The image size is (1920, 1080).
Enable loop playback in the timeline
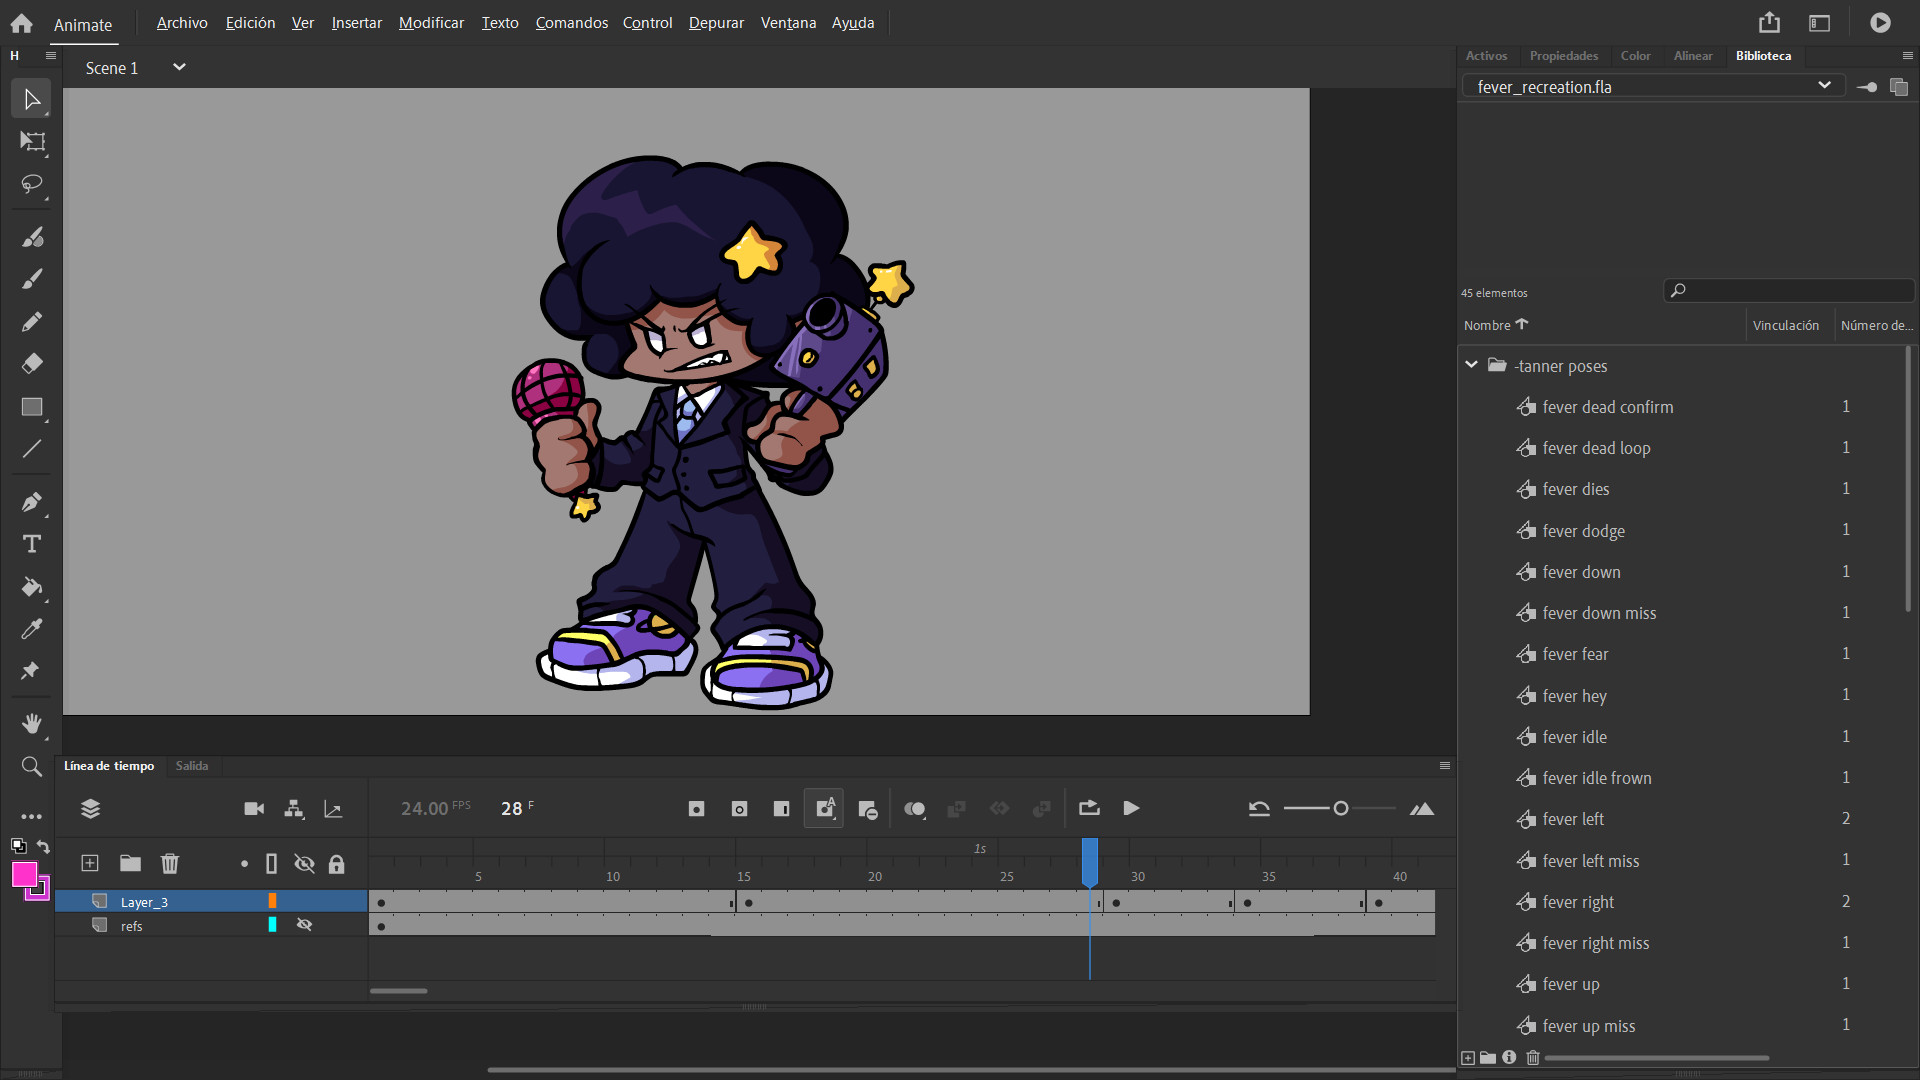(1089, 808)
